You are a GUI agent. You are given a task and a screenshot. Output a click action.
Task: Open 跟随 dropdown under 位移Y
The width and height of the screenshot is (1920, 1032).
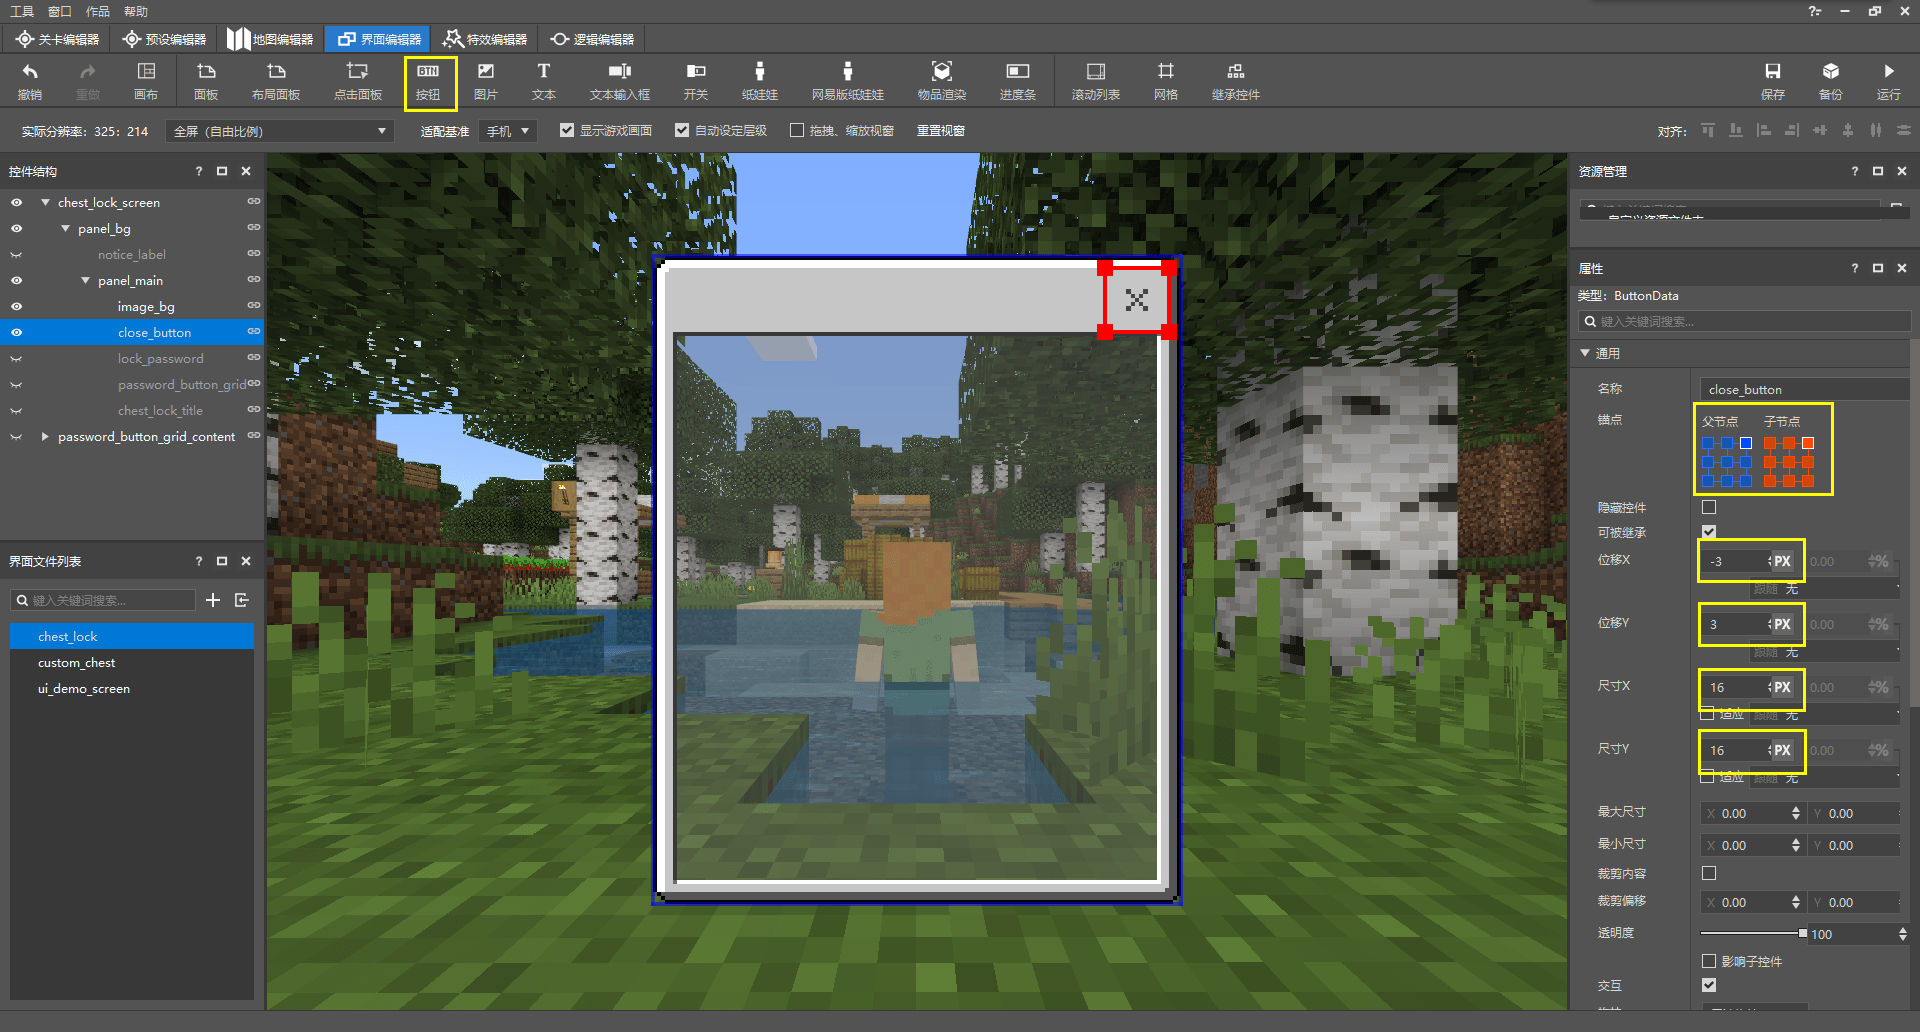pos(1825,653)
